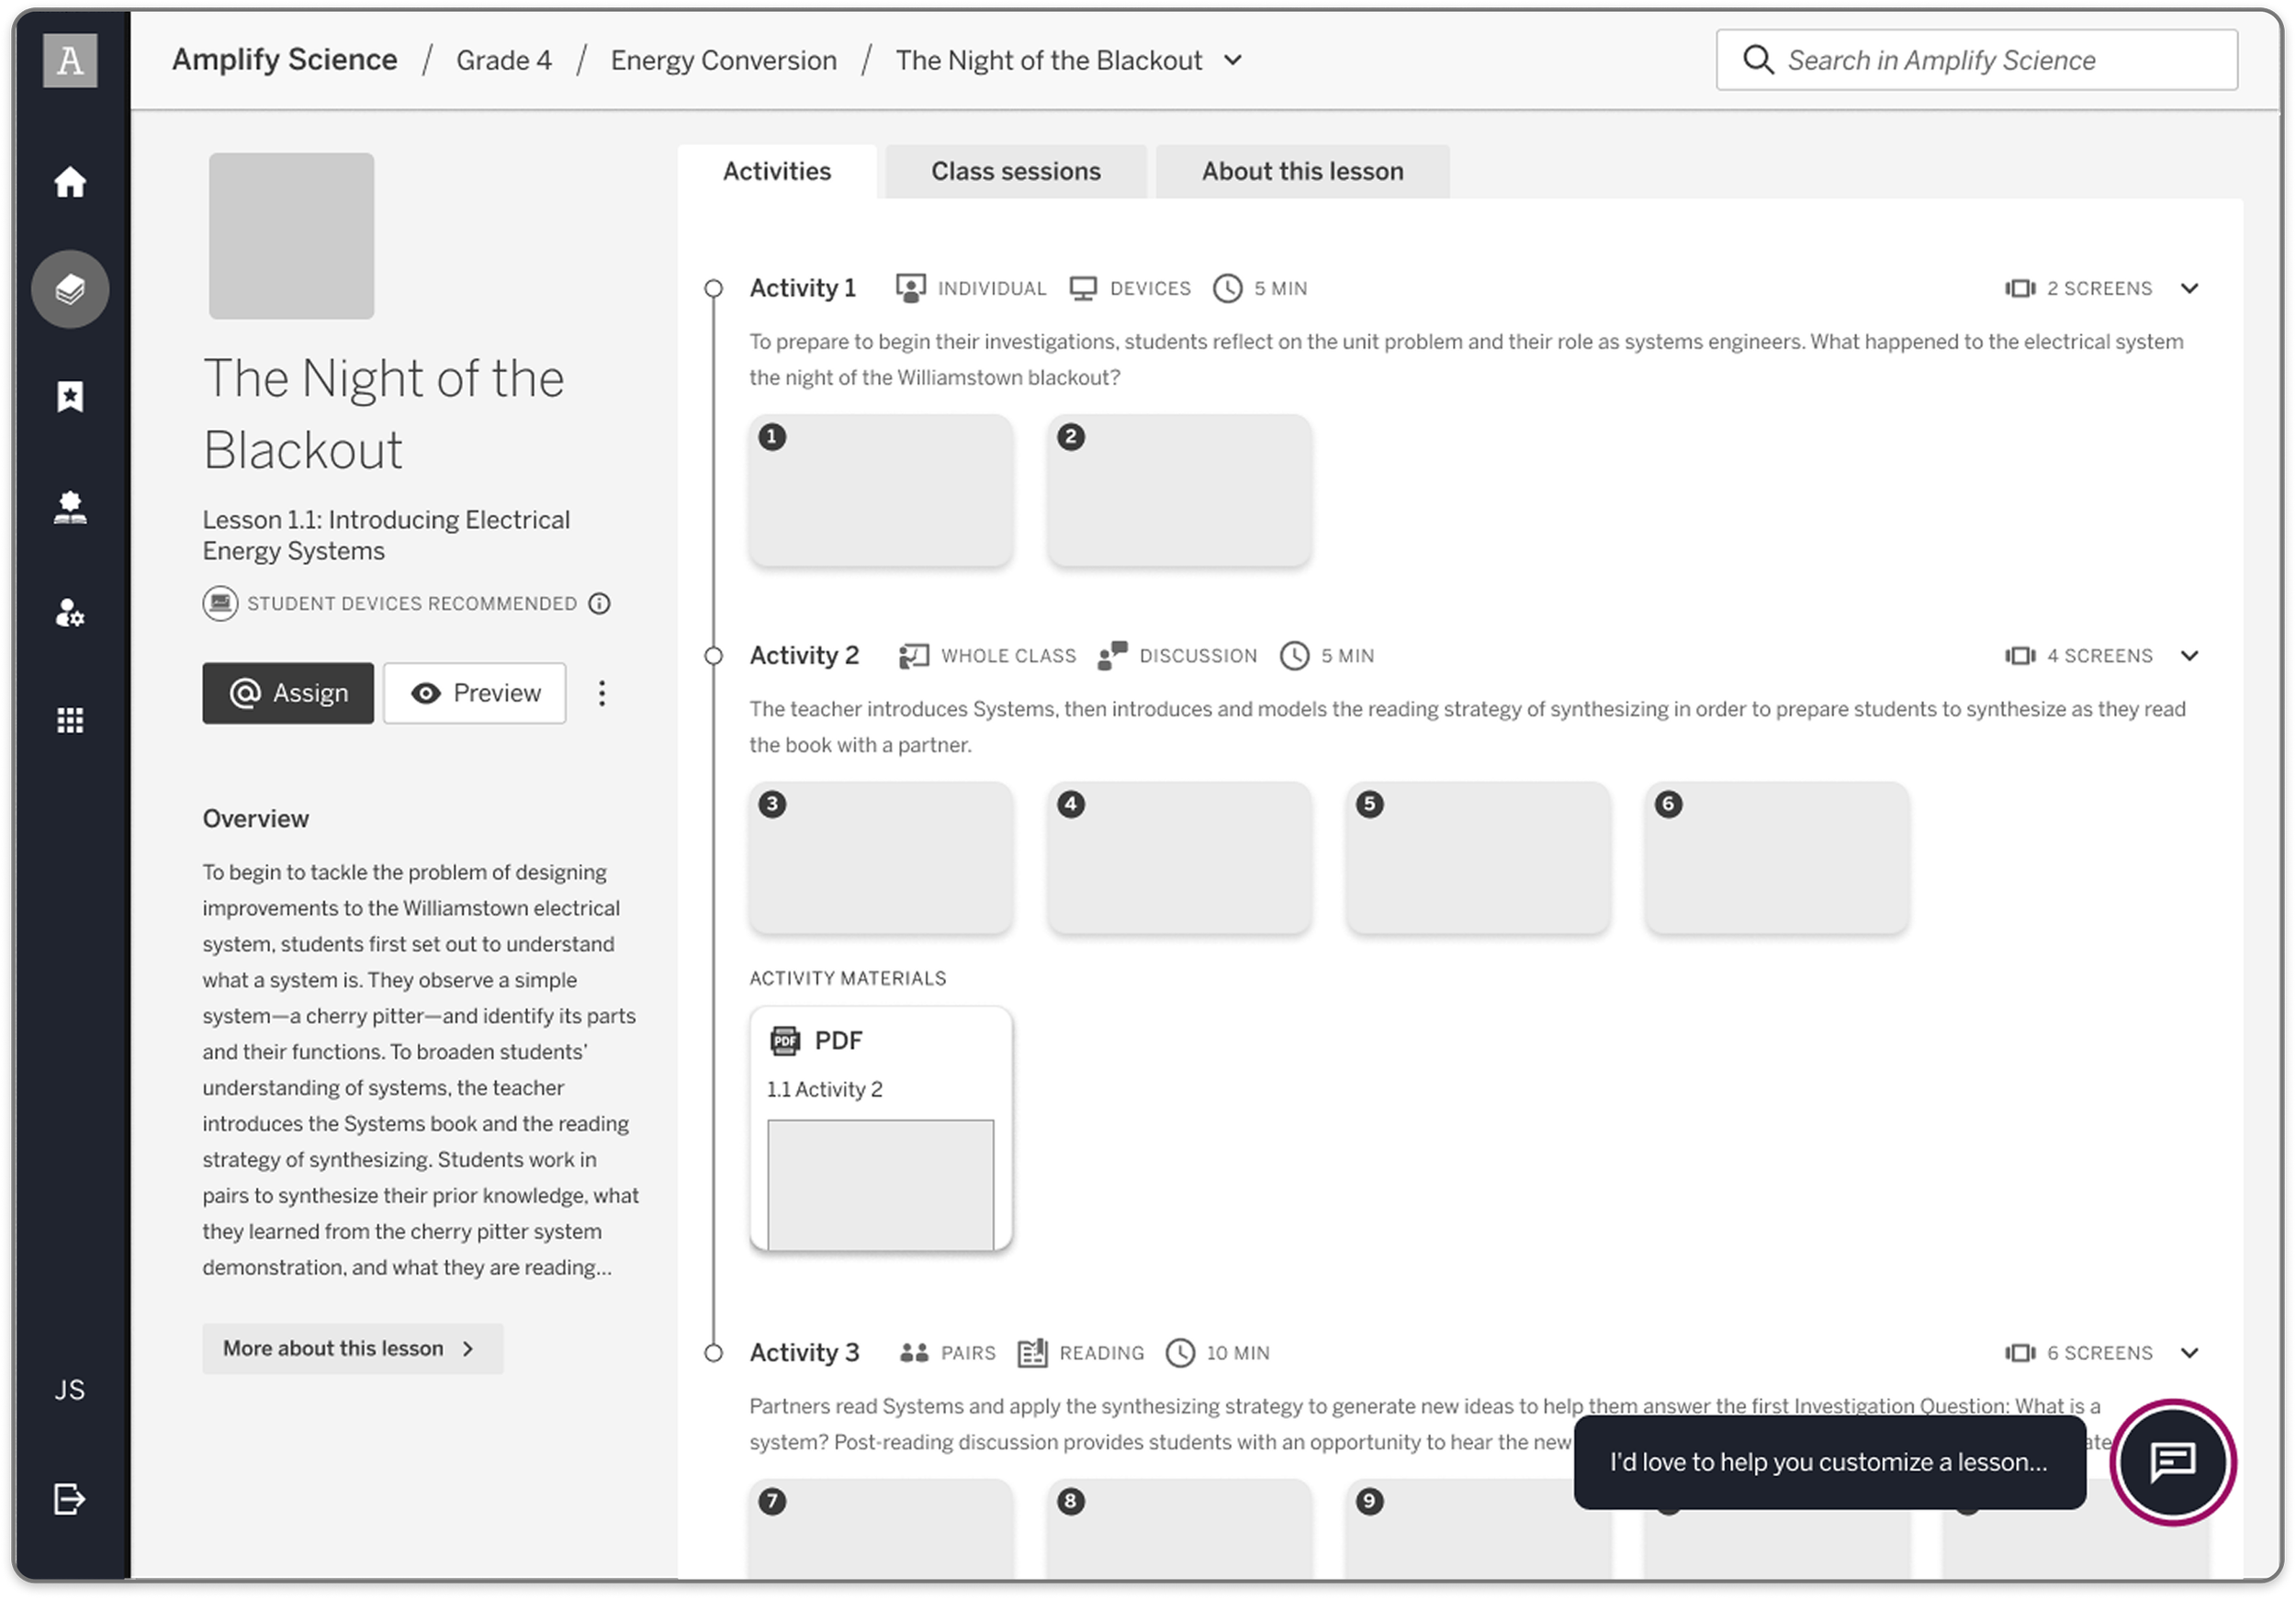Click the Whole Class icon in Activity 2
2296x1599 pixels.
point(914,656)
